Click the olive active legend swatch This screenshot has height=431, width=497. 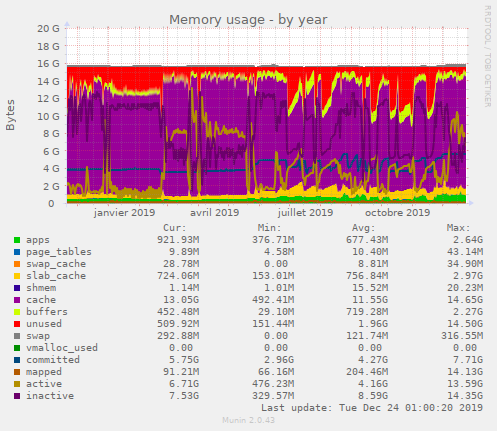pyautogui.click(x=17, y=384)
